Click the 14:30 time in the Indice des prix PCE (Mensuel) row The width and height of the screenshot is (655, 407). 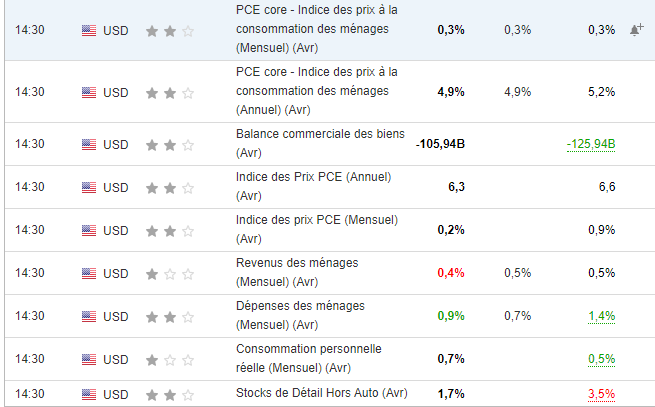pos(30,230)
